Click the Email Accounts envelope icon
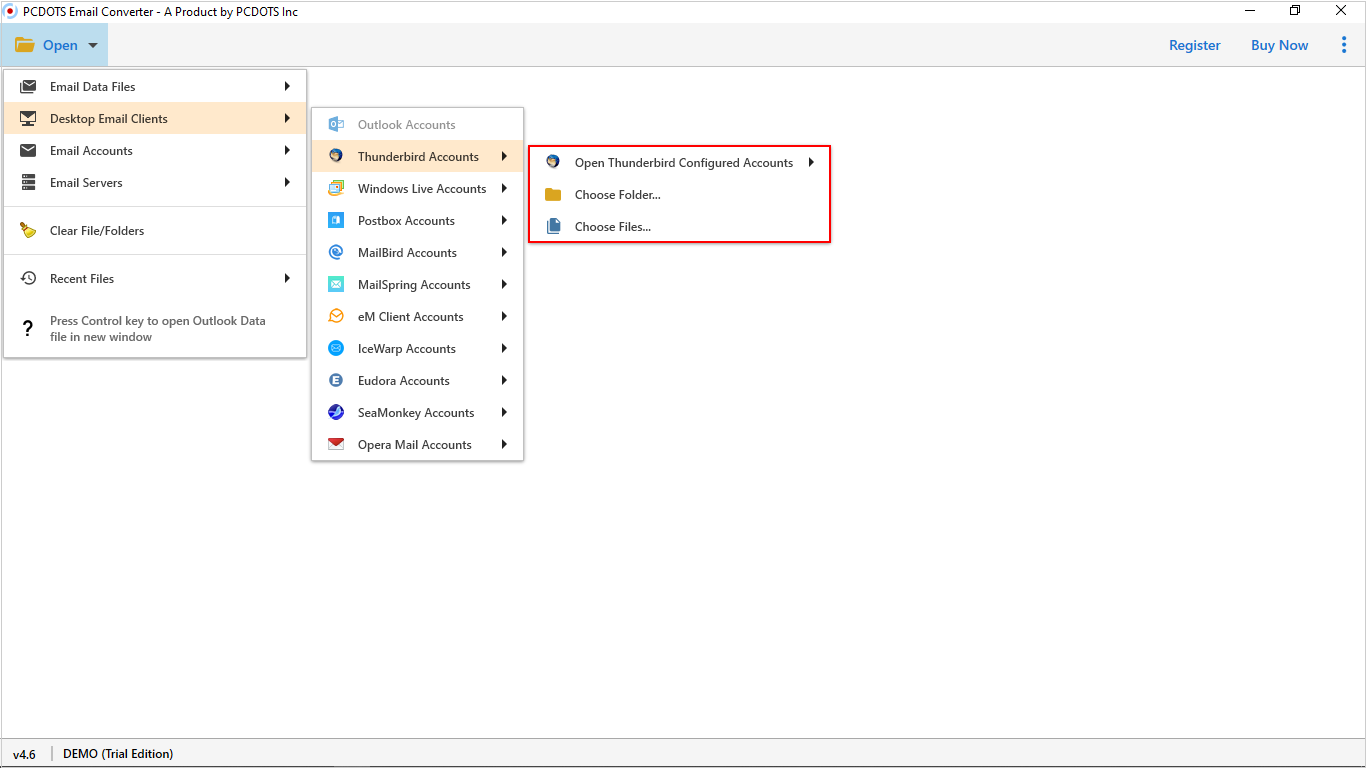The image size is (1366, 768). click(x=29, y=151)
